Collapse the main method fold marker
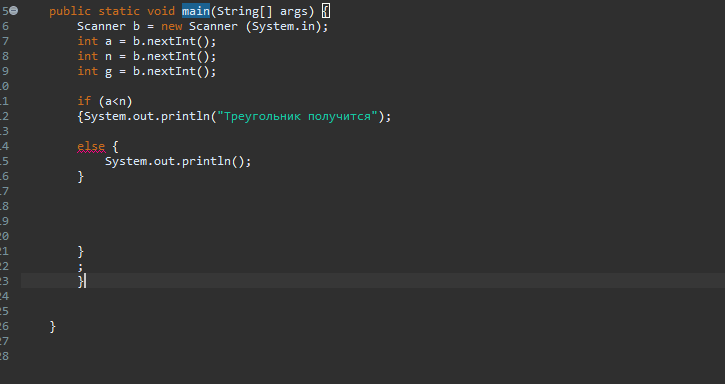The width and height of the screenshot is (725, 384). point(14,11)
